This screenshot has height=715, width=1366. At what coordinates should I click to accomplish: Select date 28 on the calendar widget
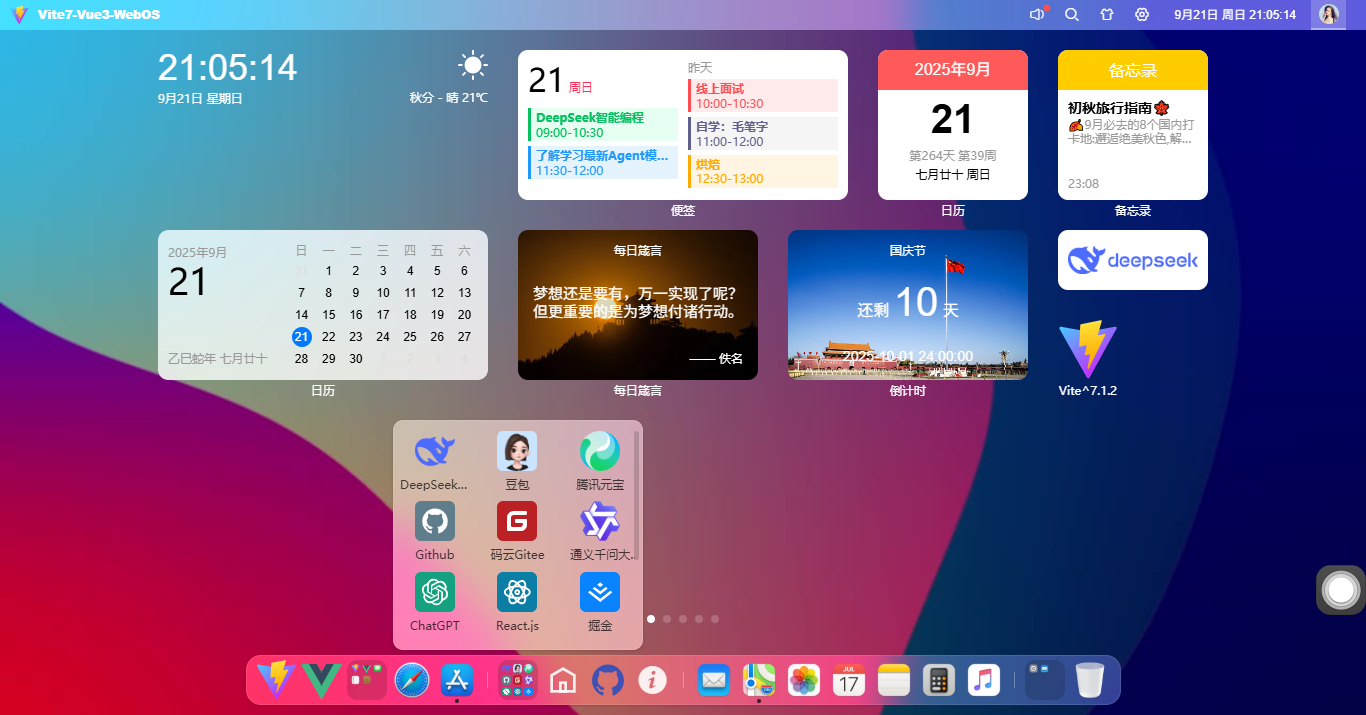(301, 358)
